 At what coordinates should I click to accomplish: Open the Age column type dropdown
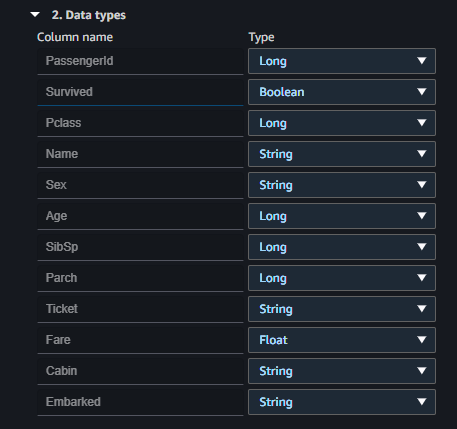click(342, 216)
